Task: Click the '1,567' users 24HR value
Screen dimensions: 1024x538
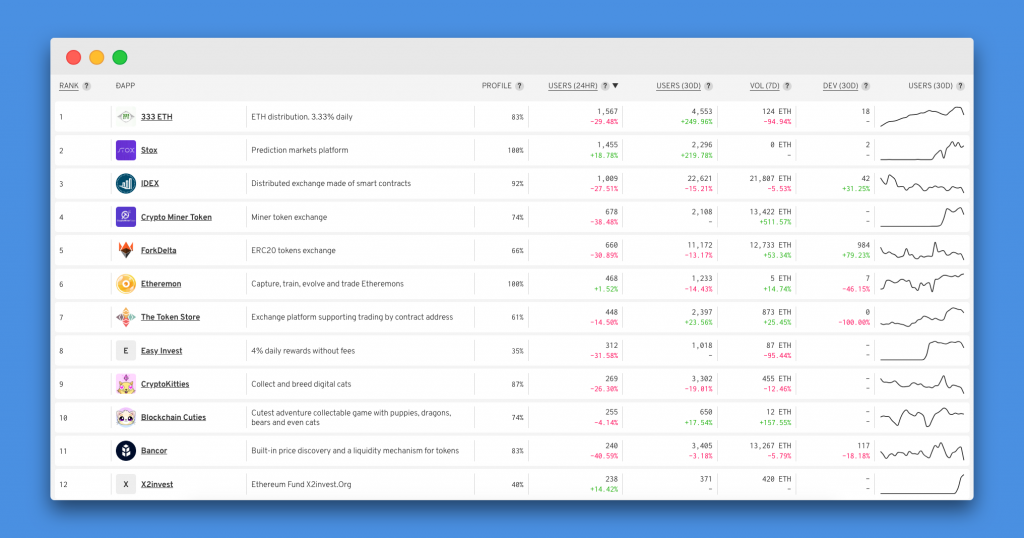Action: pos(607,112)
